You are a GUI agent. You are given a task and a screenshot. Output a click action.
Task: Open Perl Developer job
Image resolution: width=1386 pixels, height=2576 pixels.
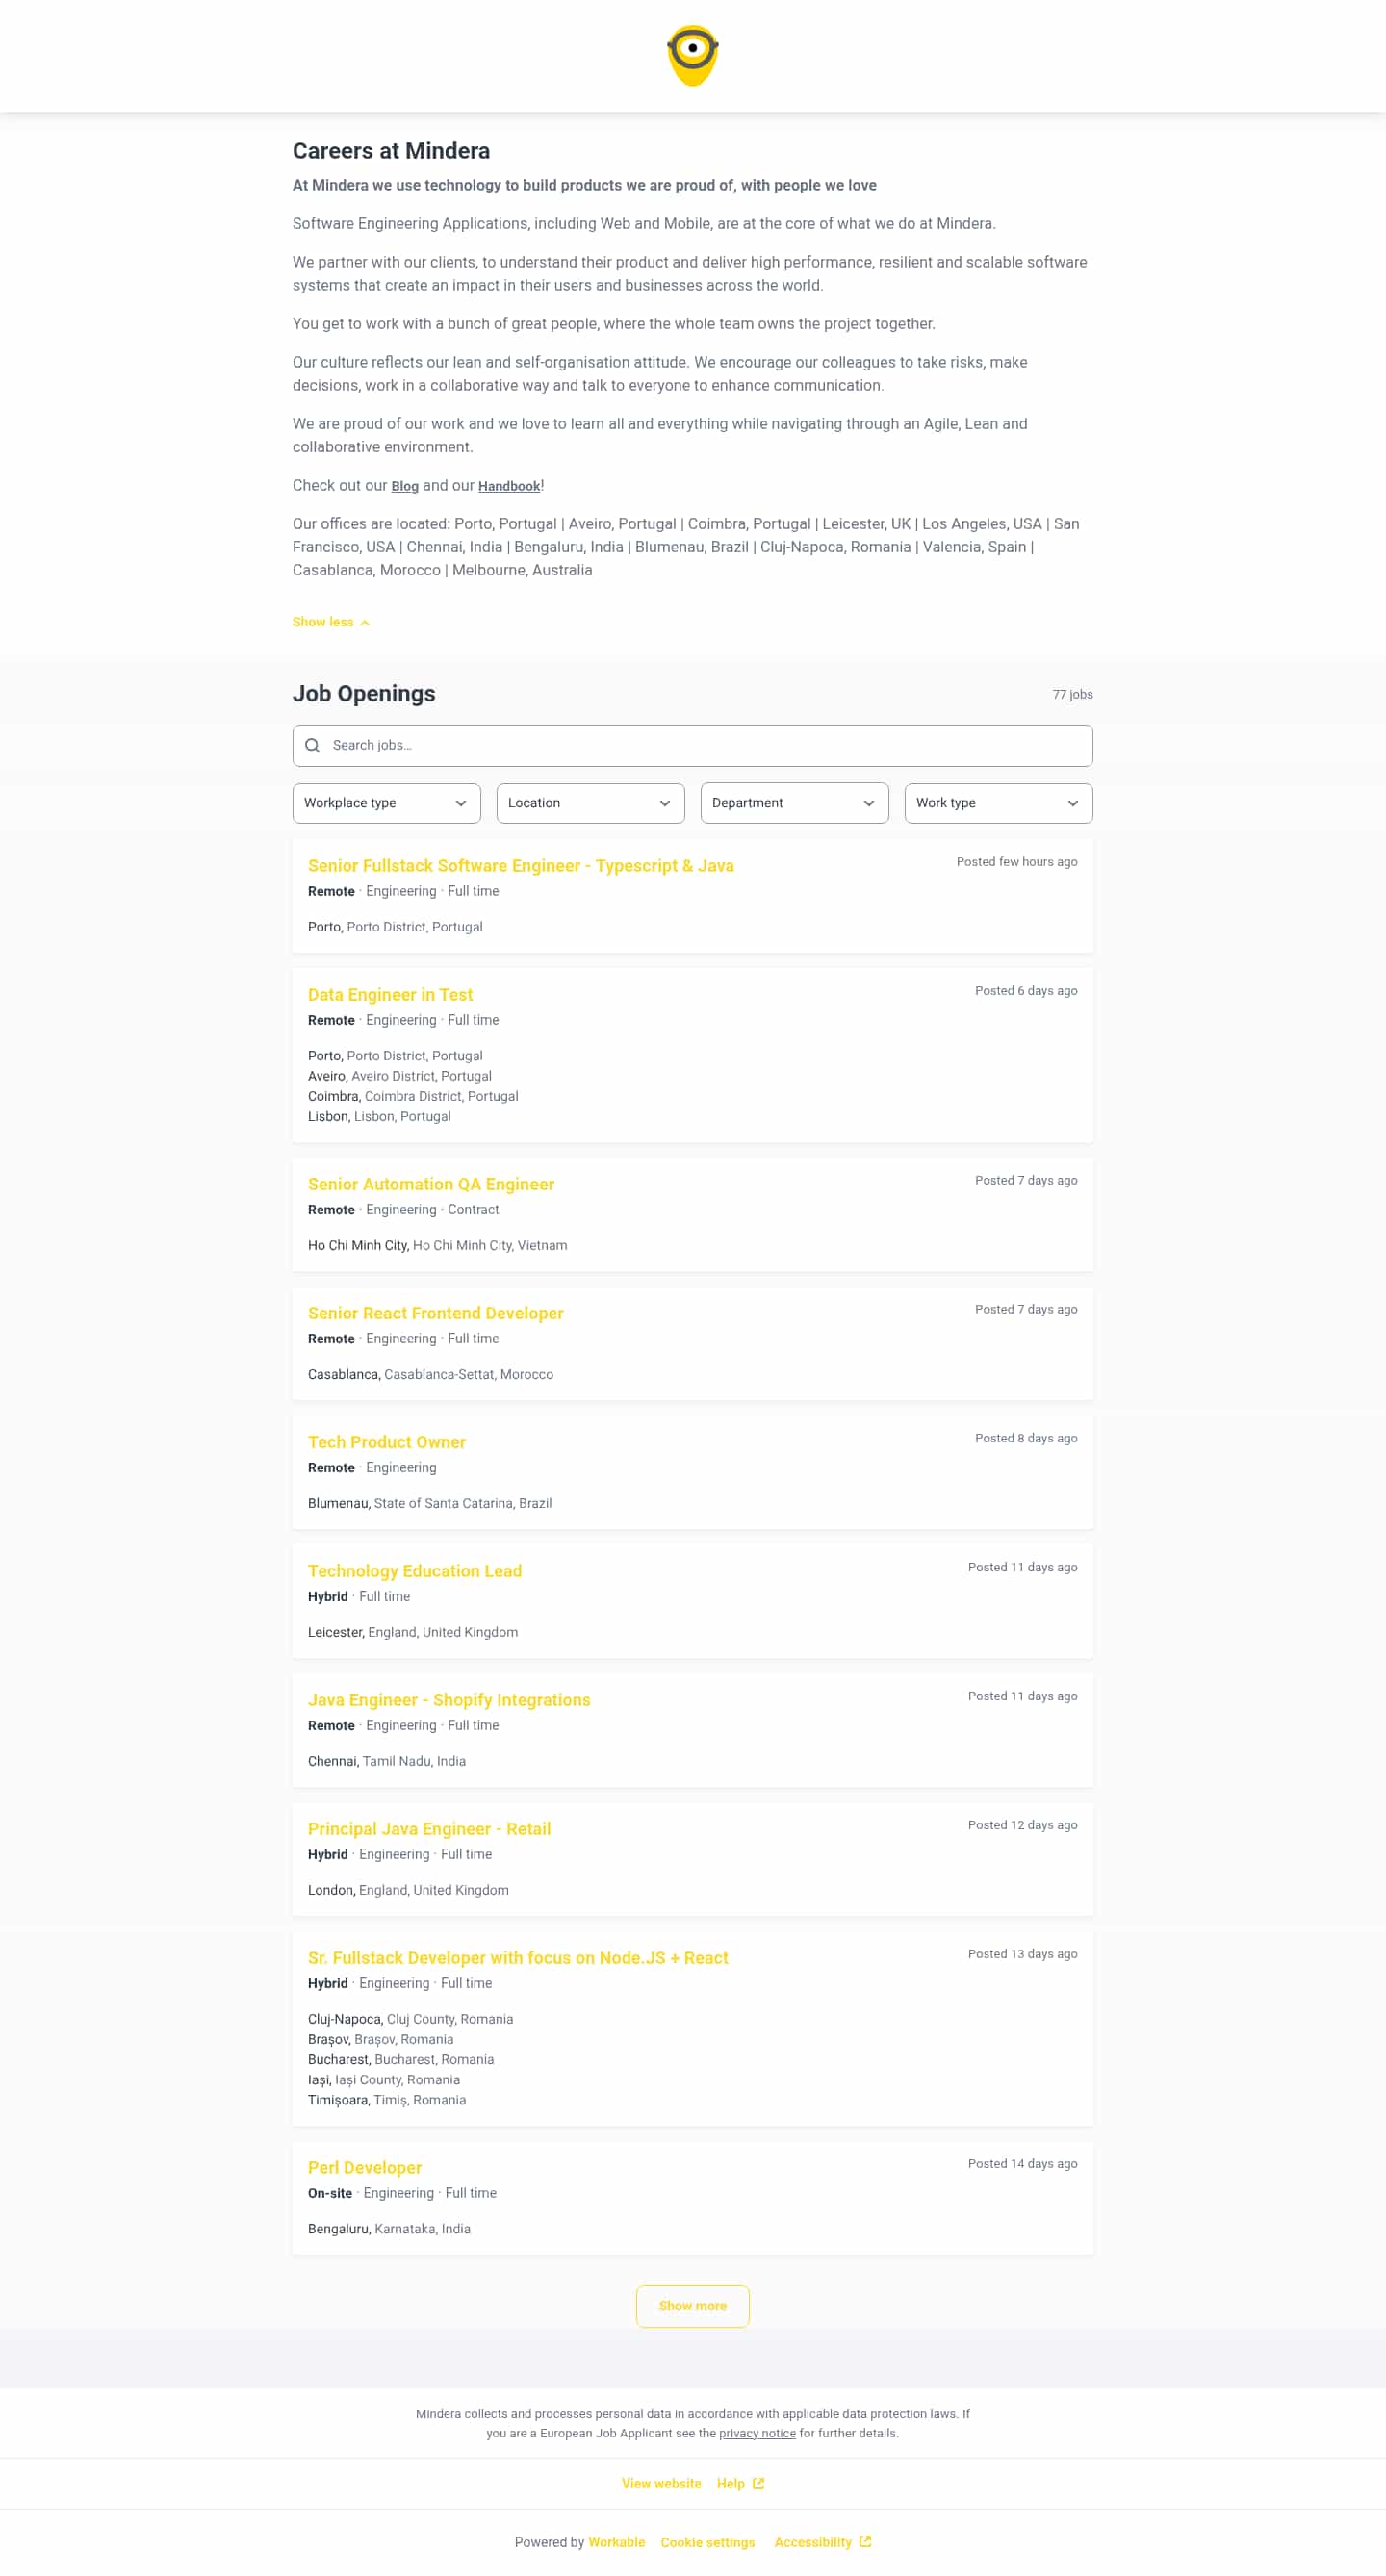[365, 2168]
